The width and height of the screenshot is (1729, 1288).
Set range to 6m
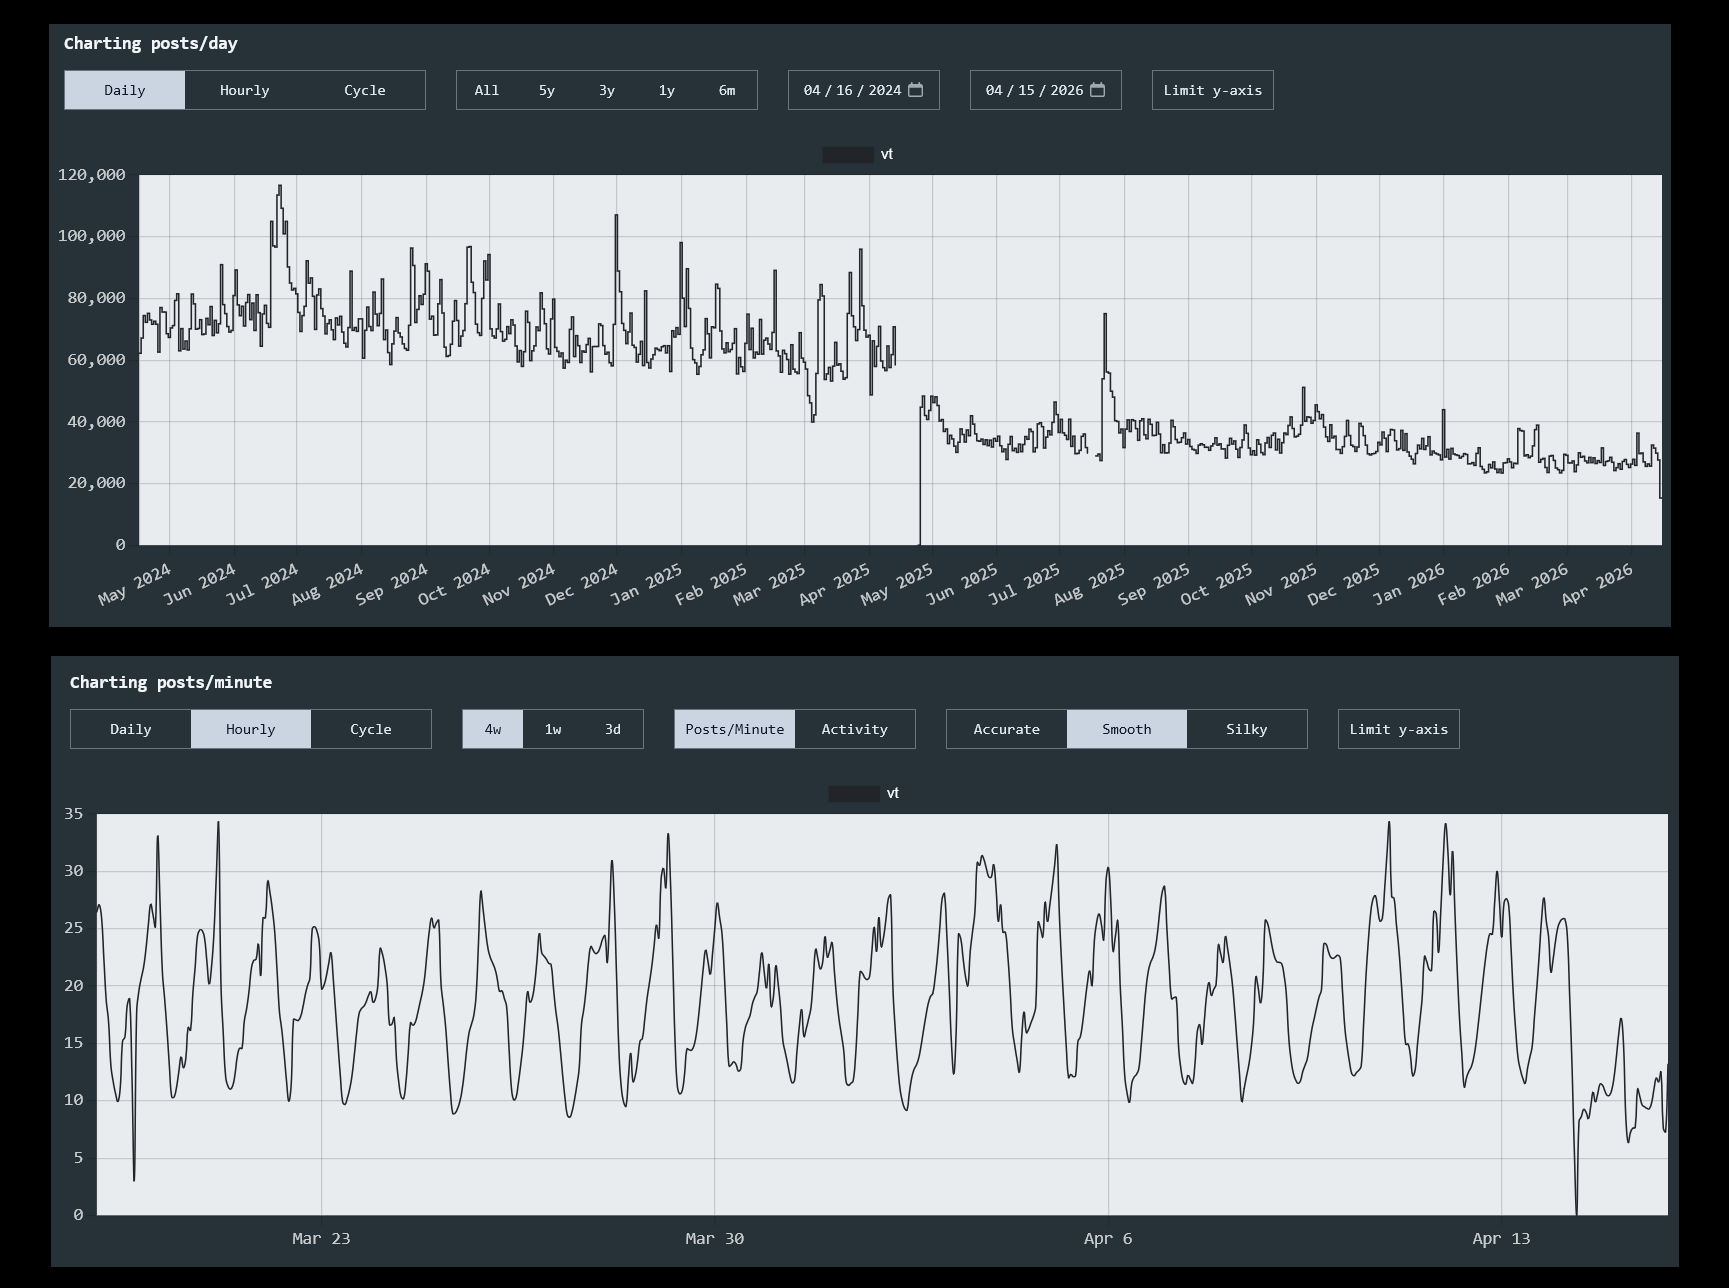click(x=727, y=90)
